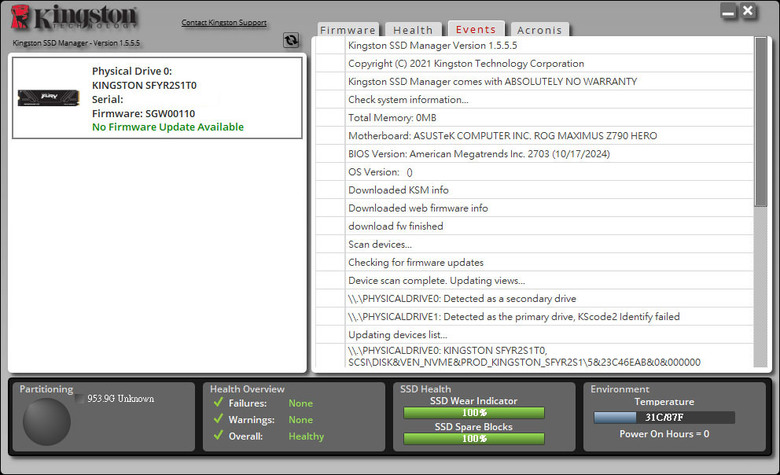Select the 'Check system information...' event row
Screen dimensions: 780x475
pos(534,99)
